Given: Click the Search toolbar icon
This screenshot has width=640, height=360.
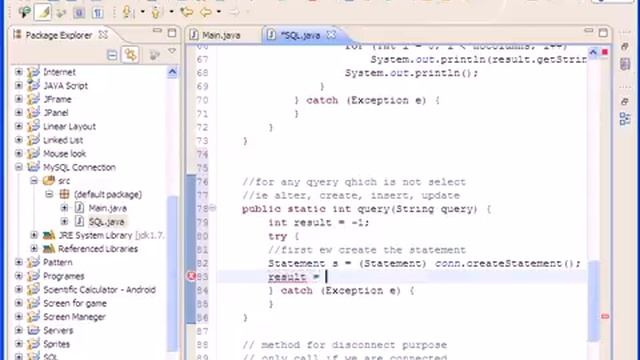Looking at the screenshot, I should coord(24,12).
